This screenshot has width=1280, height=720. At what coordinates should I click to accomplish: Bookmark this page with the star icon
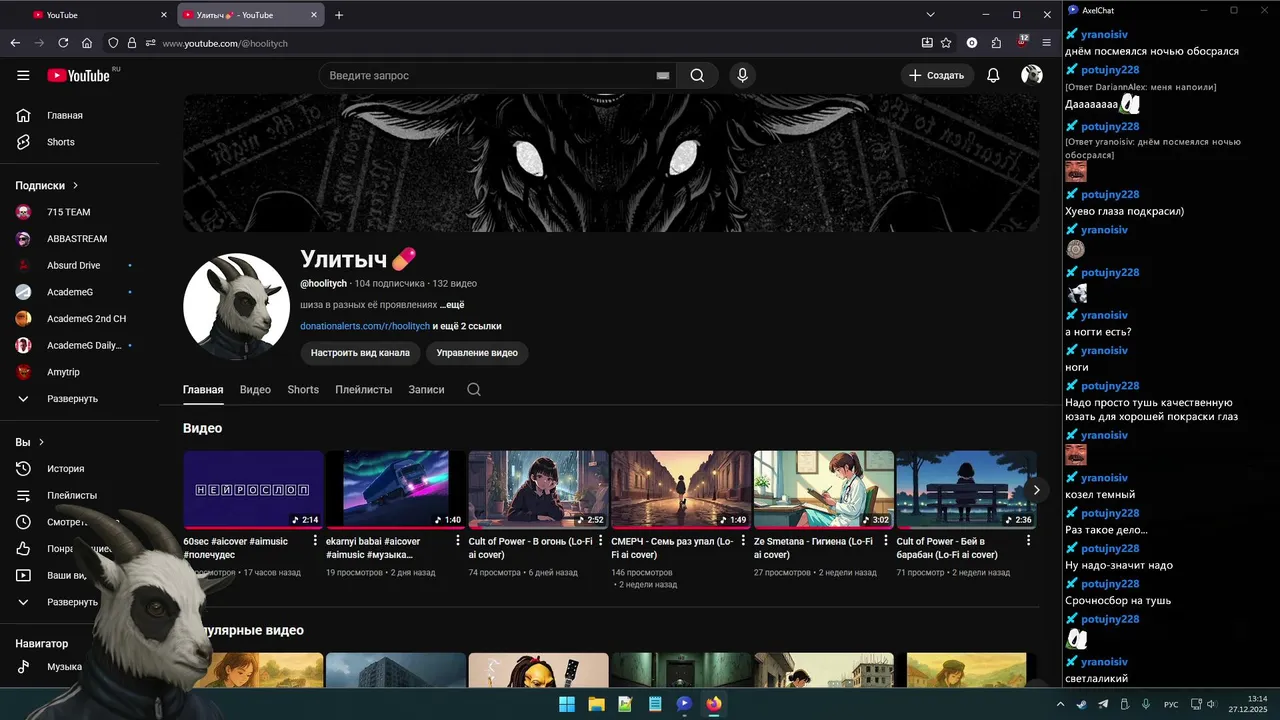click(x=946, y=43)
